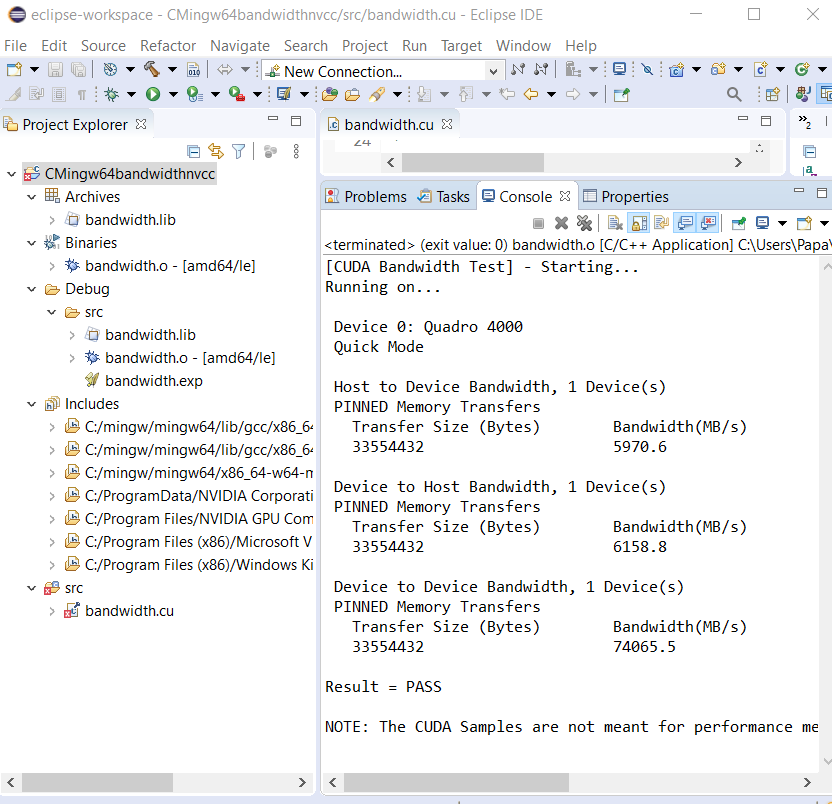Open the New Connection dropdown
832x804 pixels.
pyautogui.click(x=493, y=71)
